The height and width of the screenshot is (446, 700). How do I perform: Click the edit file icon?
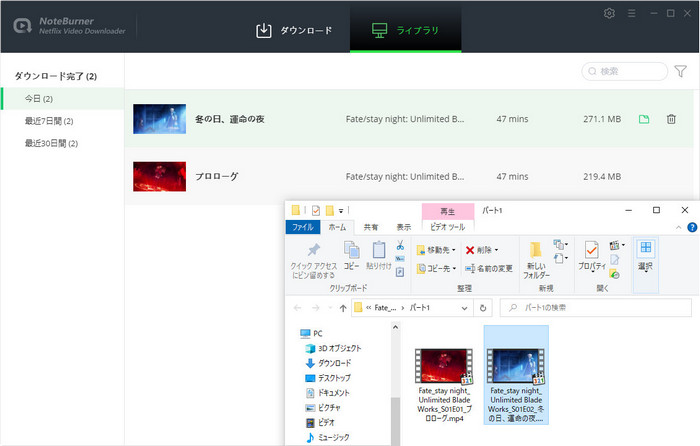point(615,259)
